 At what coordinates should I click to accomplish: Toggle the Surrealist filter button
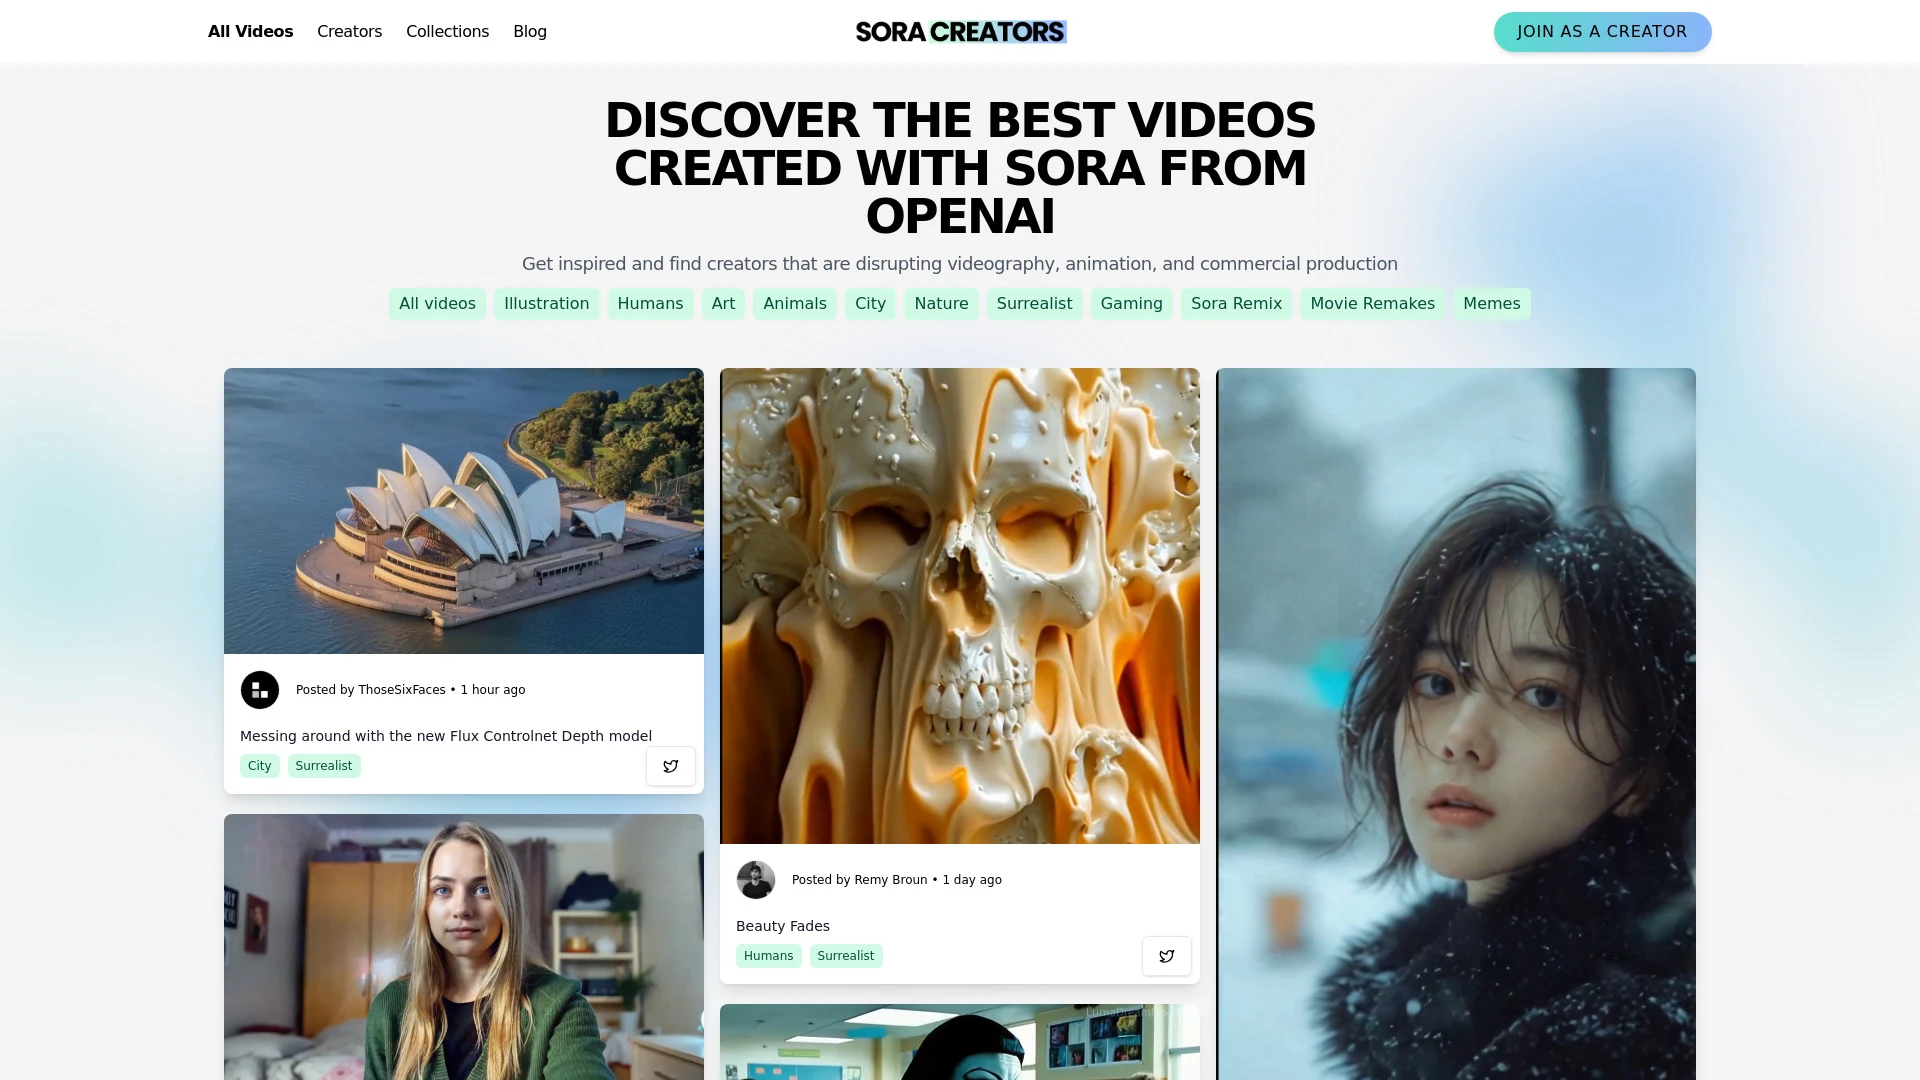click(1035, 303)
